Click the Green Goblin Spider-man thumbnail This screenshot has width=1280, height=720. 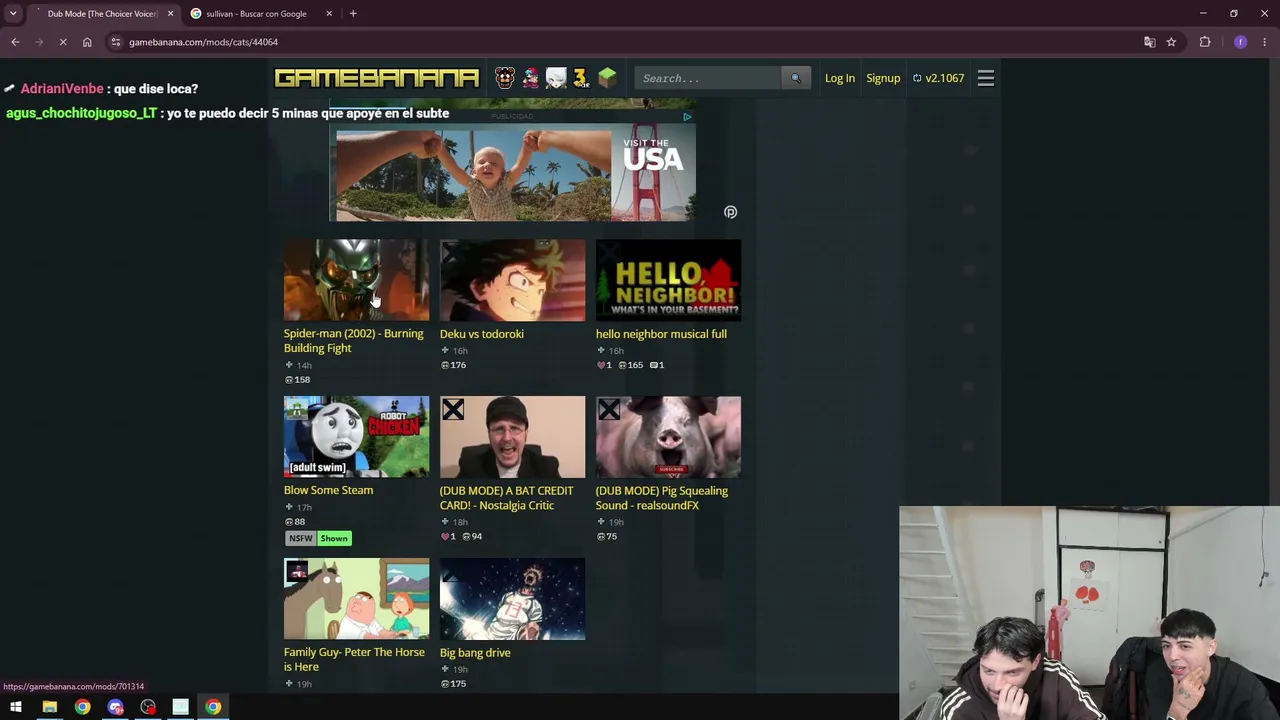point(356,280)
